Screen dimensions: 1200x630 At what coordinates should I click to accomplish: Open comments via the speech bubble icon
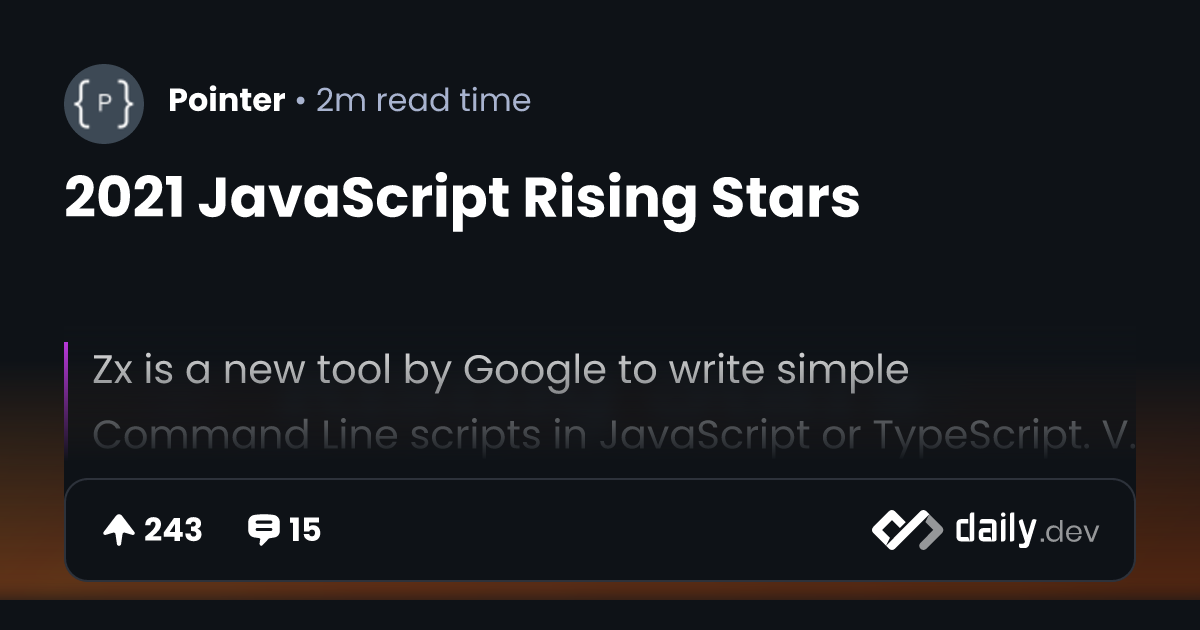click(264, 530)
